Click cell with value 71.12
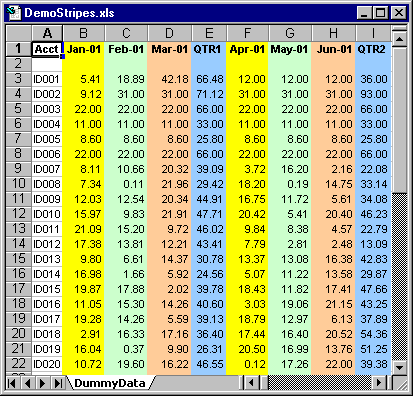 tap(209, 94)
